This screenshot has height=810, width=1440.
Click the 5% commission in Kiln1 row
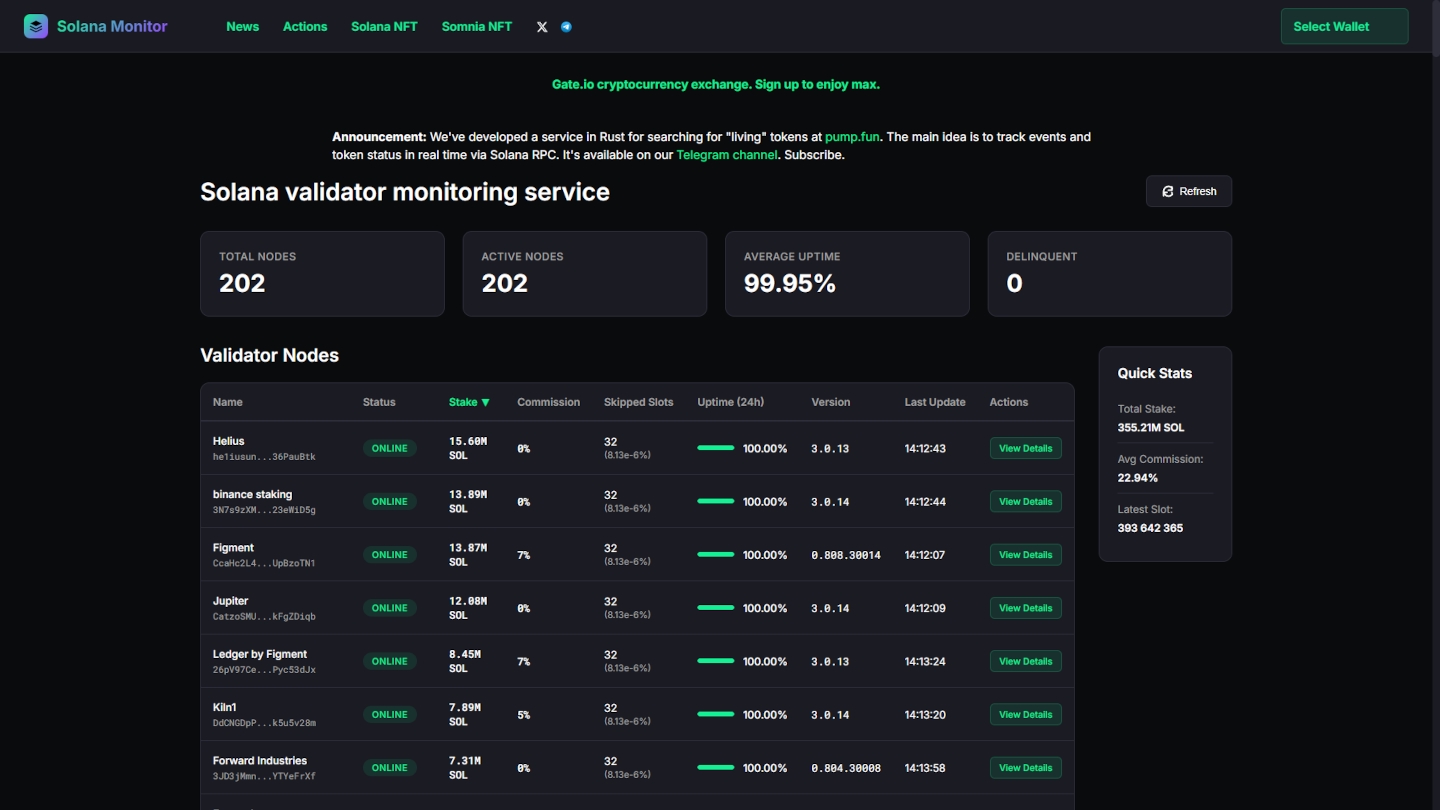[523, 715]
